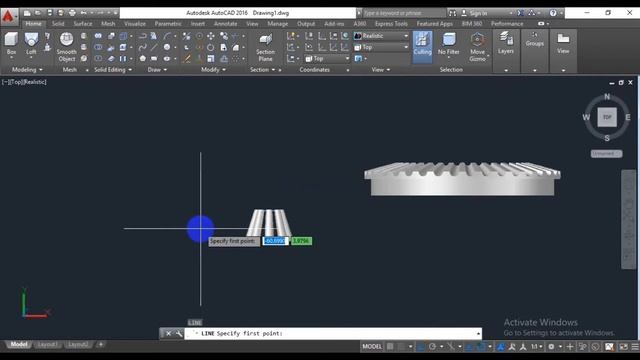The image size is (640, 360).
Task: Select the Line tool in Draw panel
Action: [x=154, y=47]
